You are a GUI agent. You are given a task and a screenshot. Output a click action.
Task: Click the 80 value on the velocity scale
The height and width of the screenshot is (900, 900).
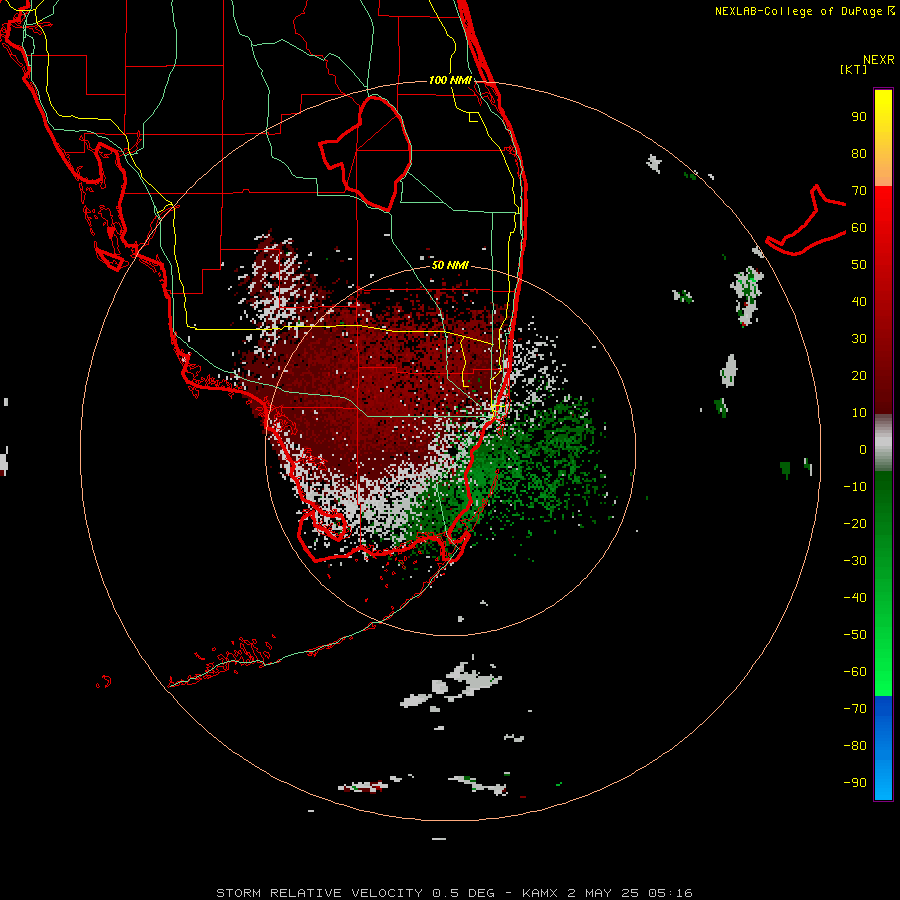pos(859,154)
